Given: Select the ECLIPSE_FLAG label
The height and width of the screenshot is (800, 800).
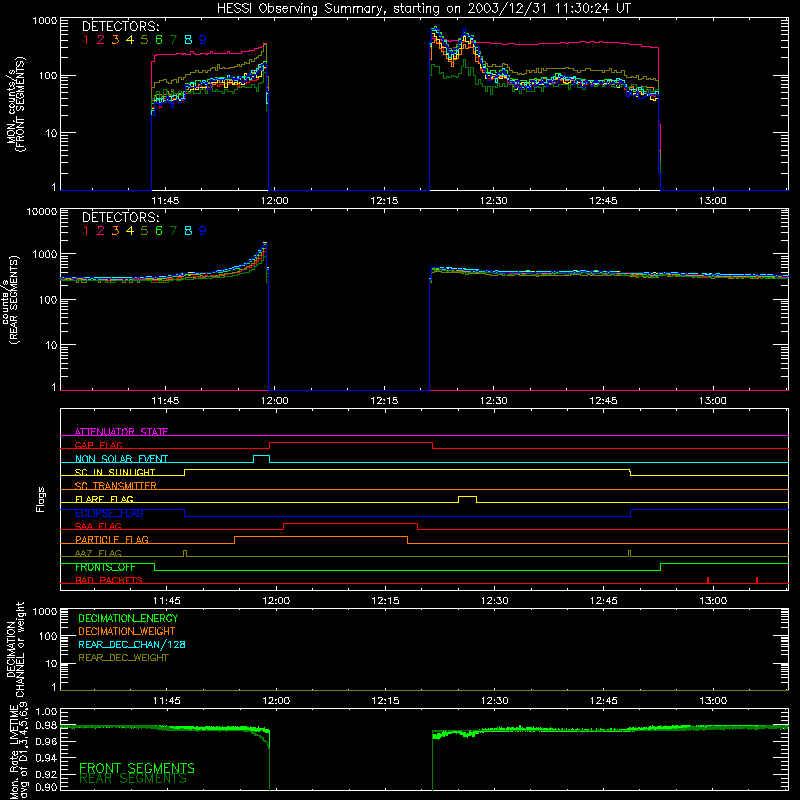Looking at the screenshot, I should pos(109,513).
